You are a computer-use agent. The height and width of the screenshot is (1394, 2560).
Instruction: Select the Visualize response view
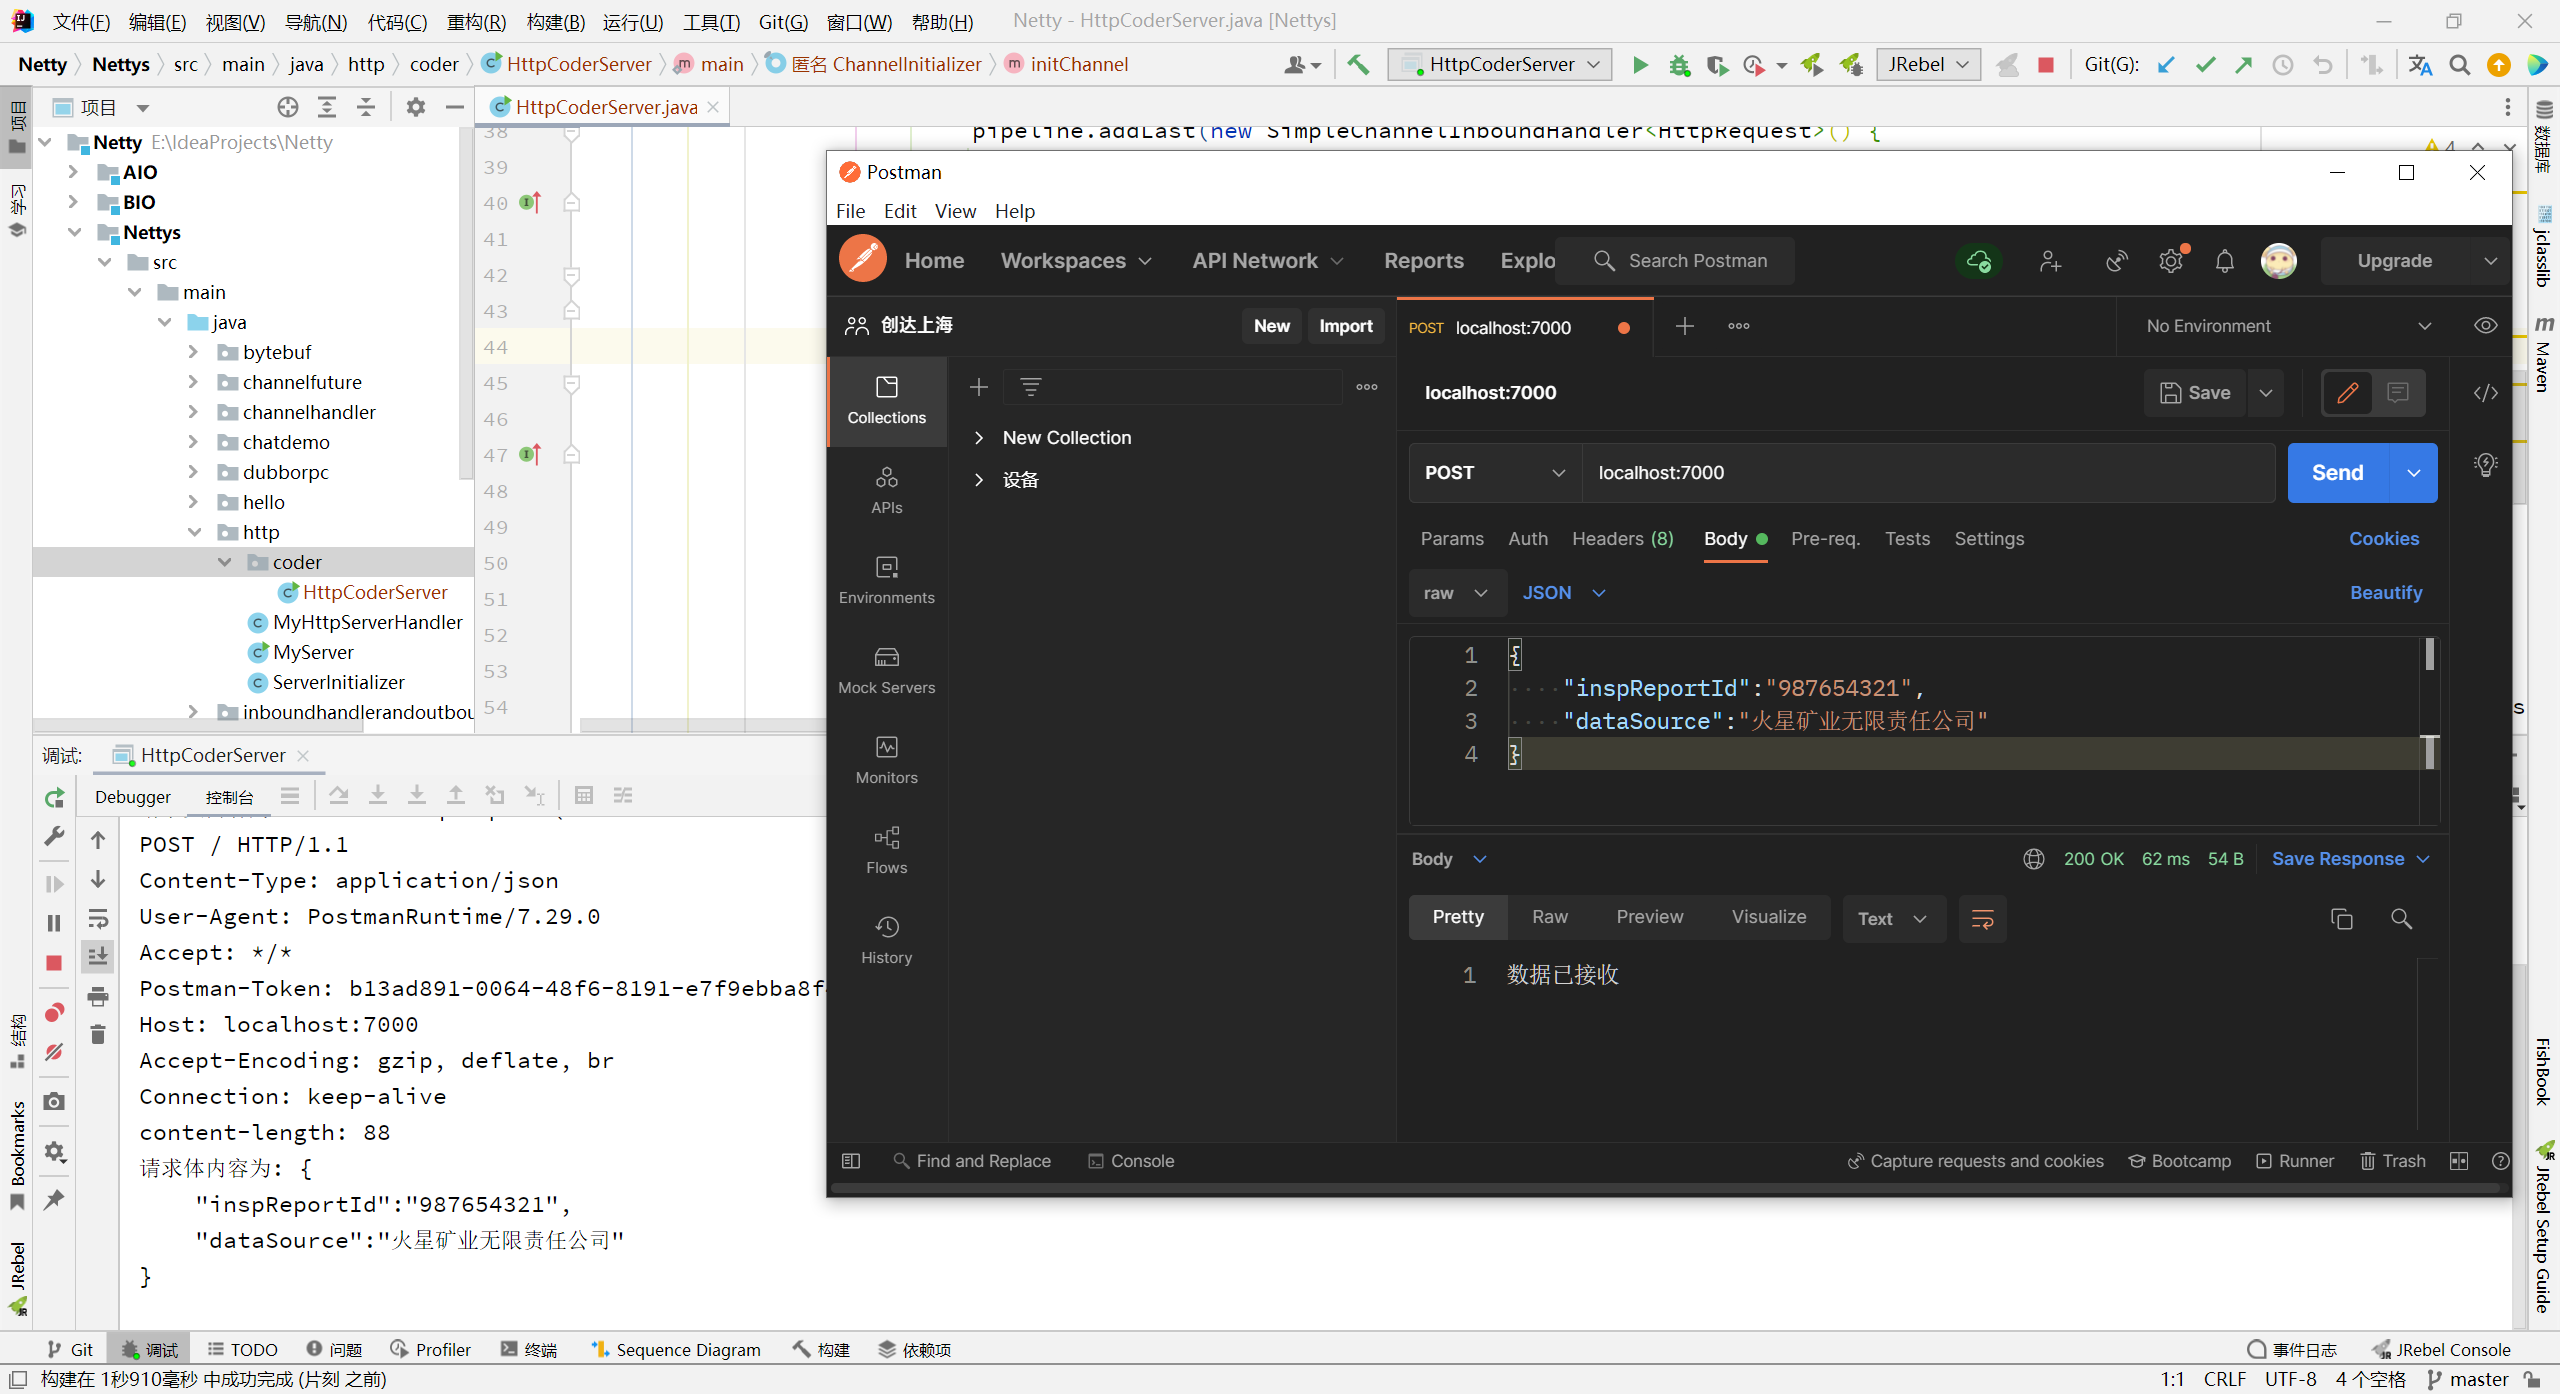1769,917
